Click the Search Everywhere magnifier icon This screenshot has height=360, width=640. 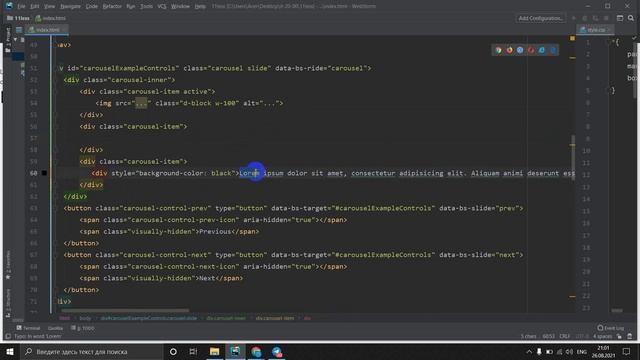point(631,18)
